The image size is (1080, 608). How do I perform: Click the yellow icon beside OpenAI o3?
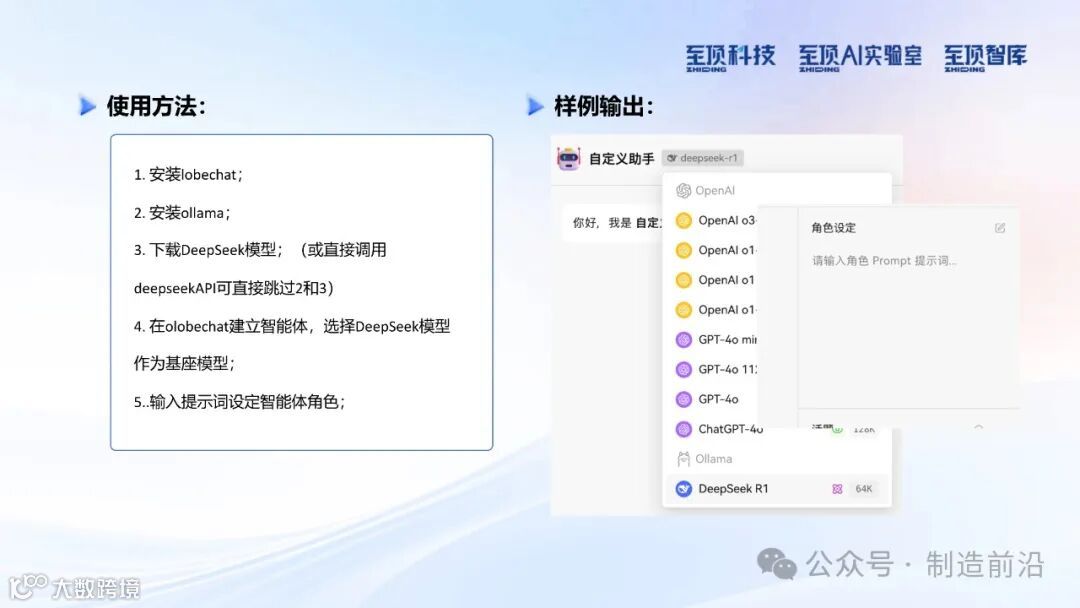tap(683, 220)
